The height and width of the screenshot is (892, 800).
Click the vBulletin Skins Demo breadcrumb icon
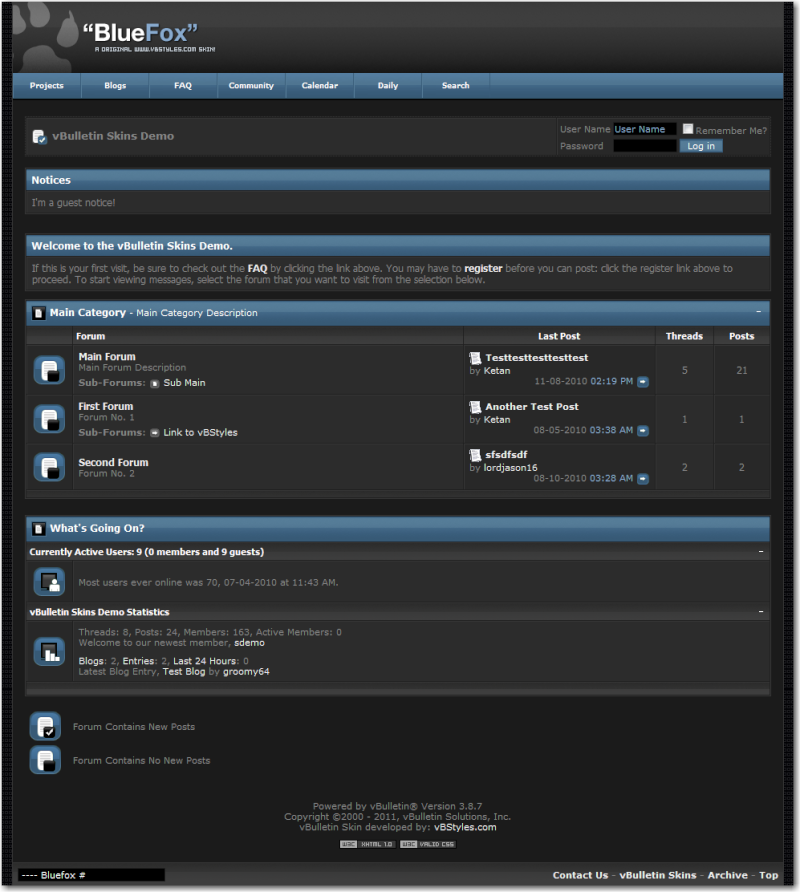point(39,137)
